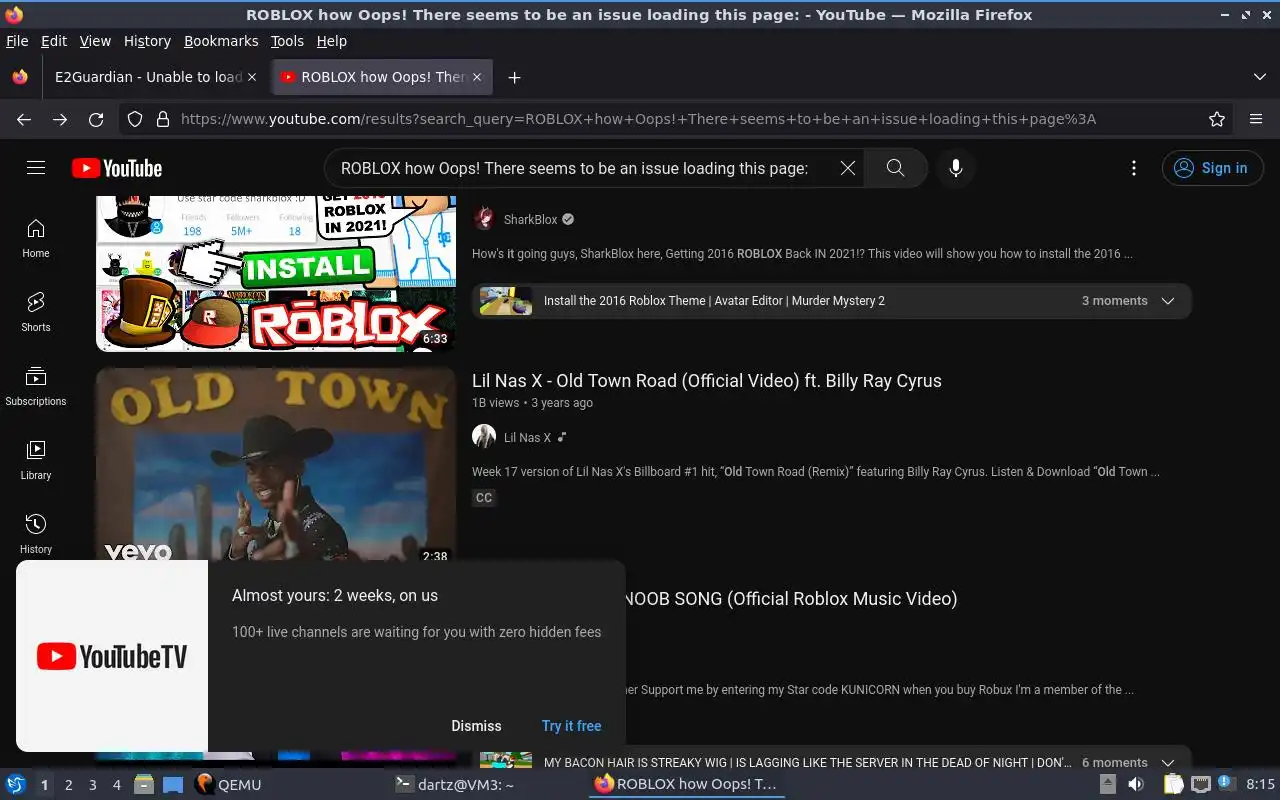This screenshot has height=800, width=1280.
Task: Expand the 3 moments chapter chevron
Action: [x=1168, y=301]
